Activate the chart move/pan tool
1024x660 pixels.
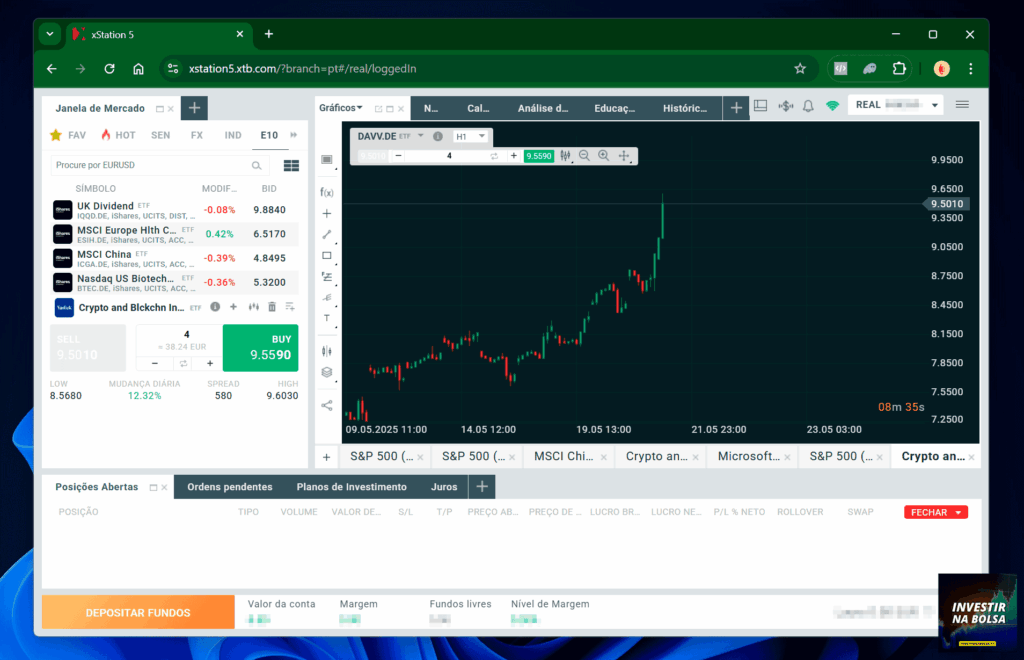pos(624,155)
